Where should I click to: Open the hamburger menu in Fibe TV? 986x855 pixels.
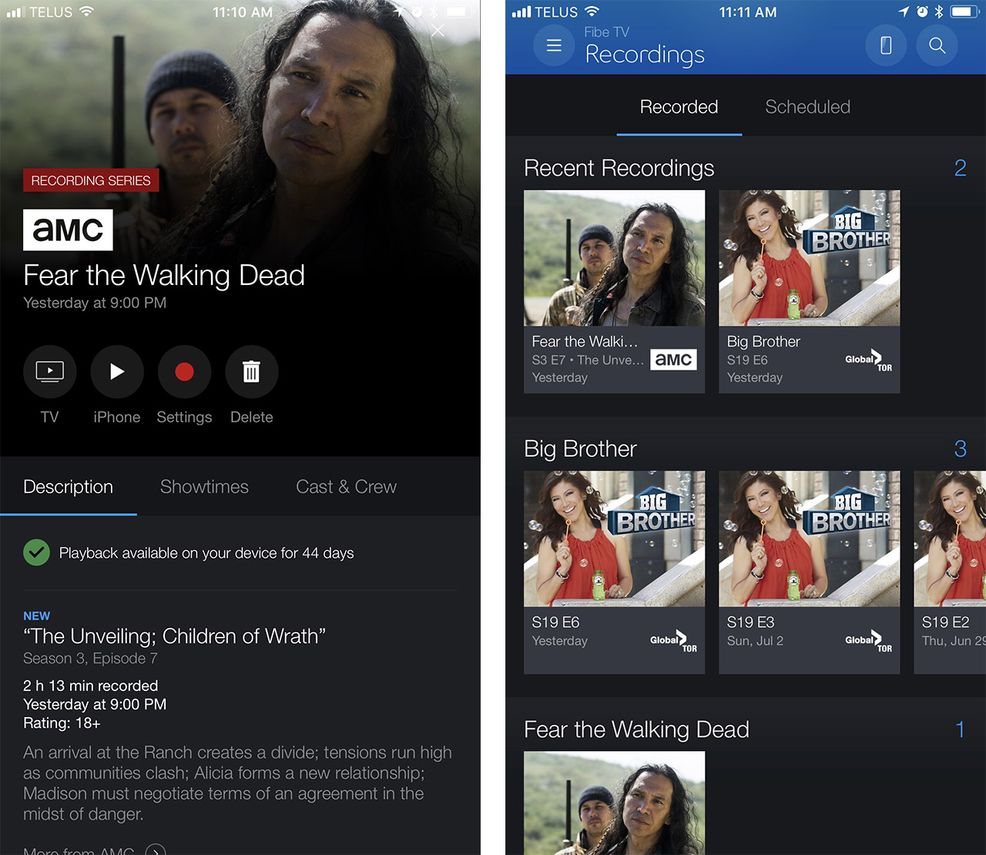[x=553, y=45]
